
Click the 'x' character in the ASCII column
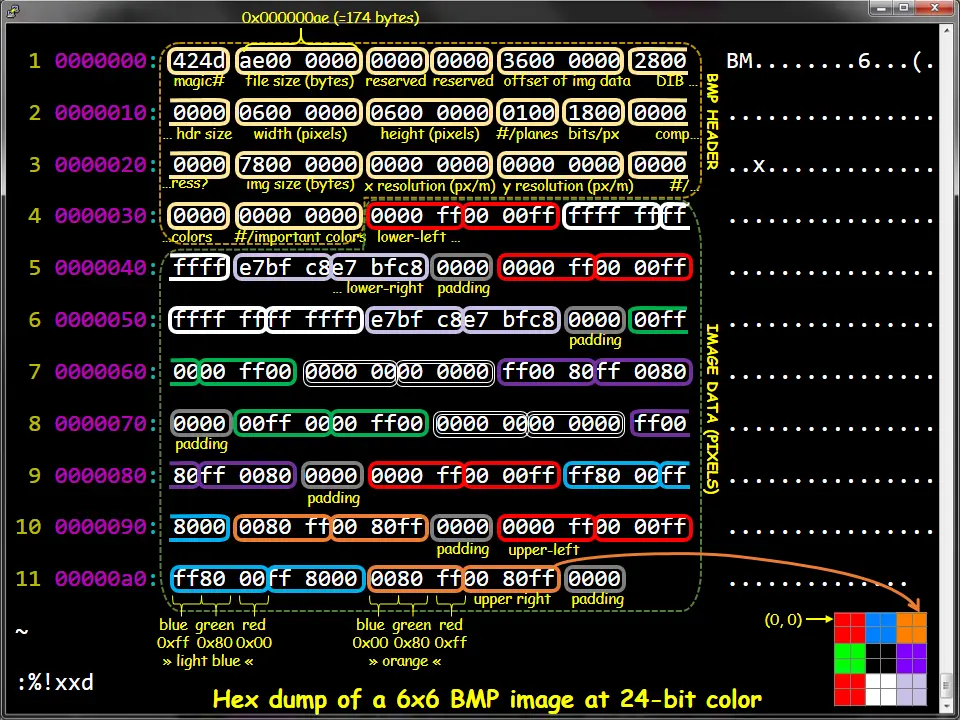(x=759, y=165)
